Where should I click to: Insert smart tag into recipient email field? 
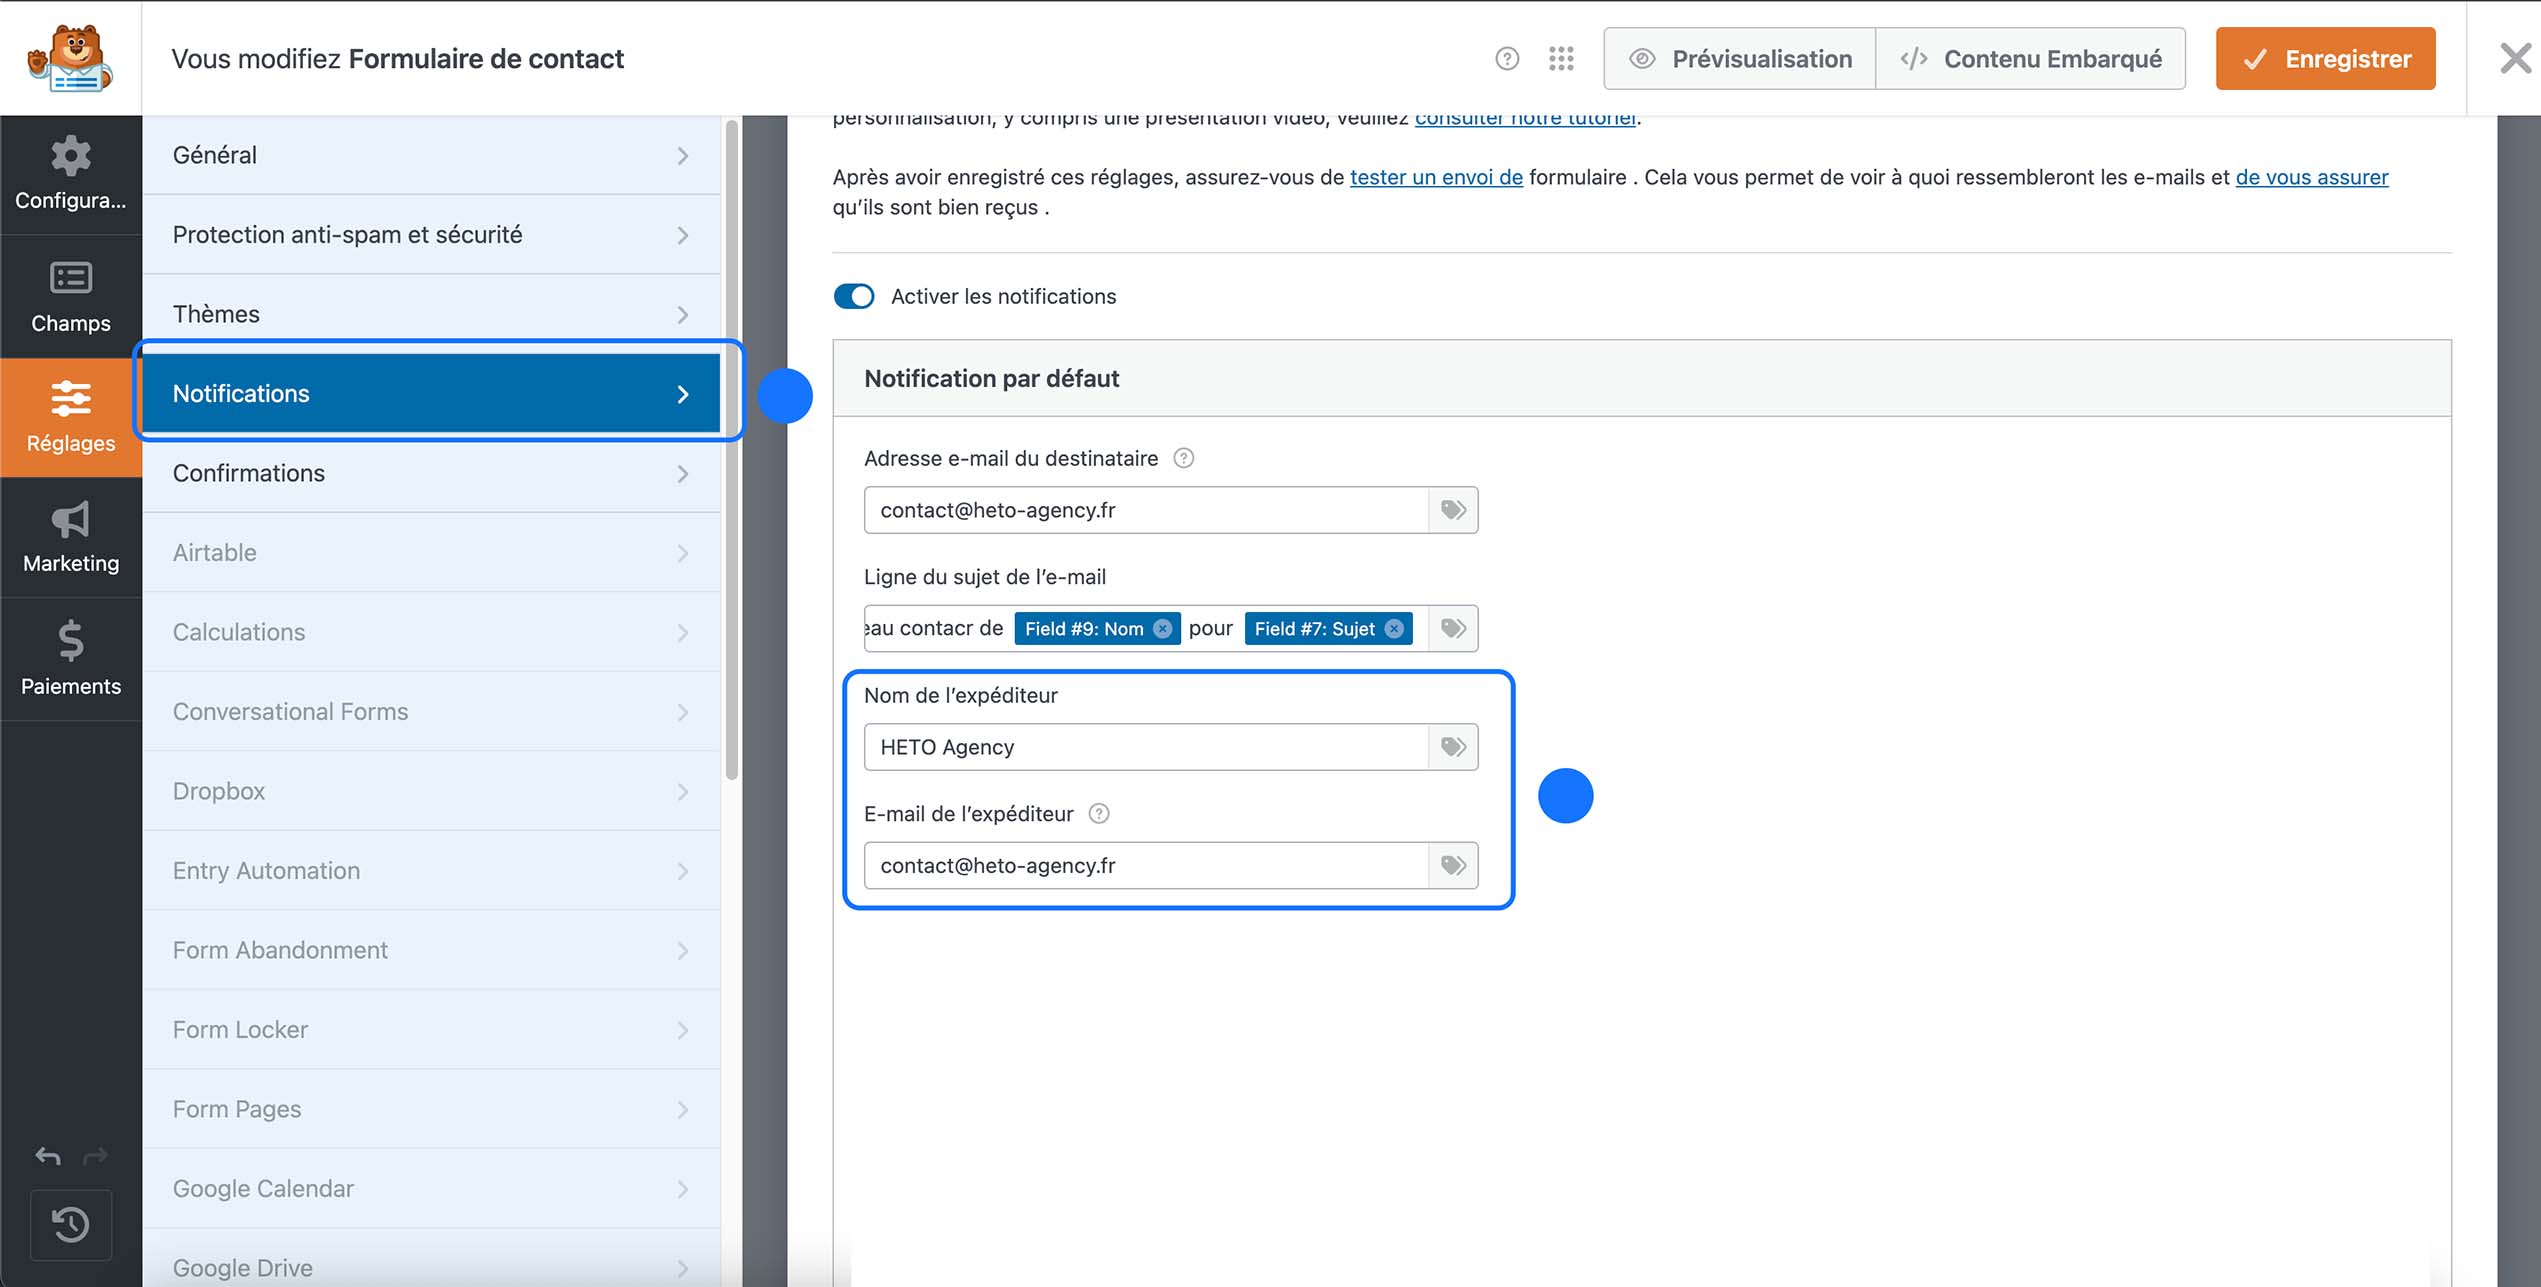tap(1452, 509)
